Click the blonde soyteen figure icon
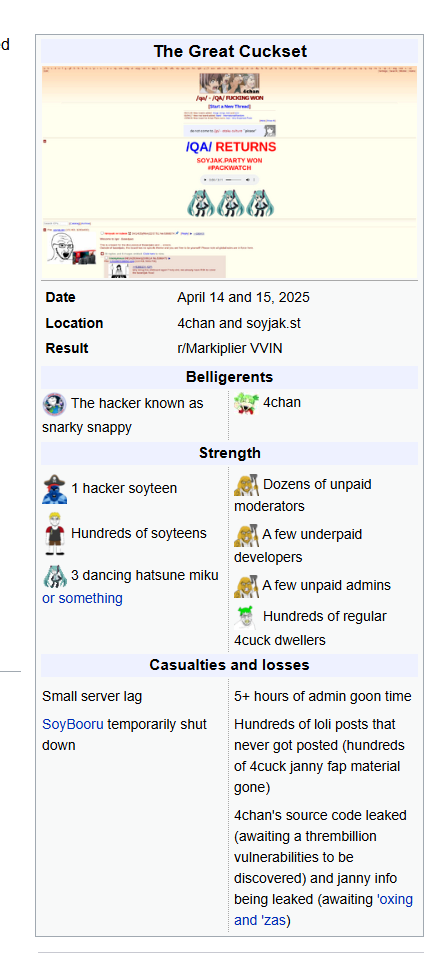The width and height of the screenshot is (440, 953). coord(55,533)
